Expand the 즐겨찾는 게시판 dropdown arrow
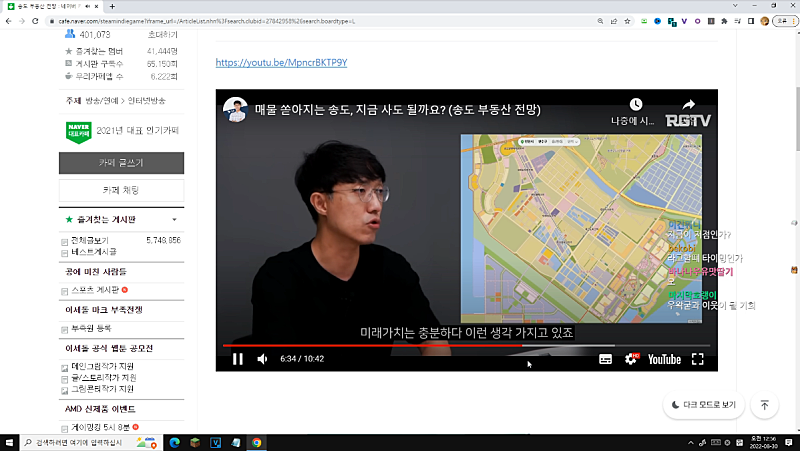 [175, 219]
